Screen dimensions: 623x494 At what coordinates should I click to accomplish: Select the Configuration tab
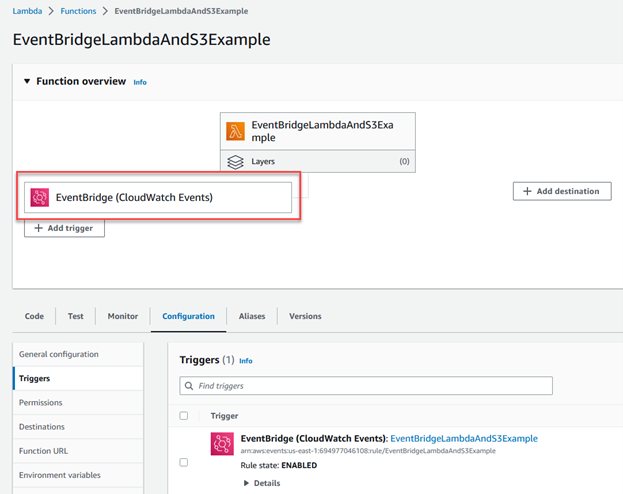pyautogui.click(x=188, y=316)
